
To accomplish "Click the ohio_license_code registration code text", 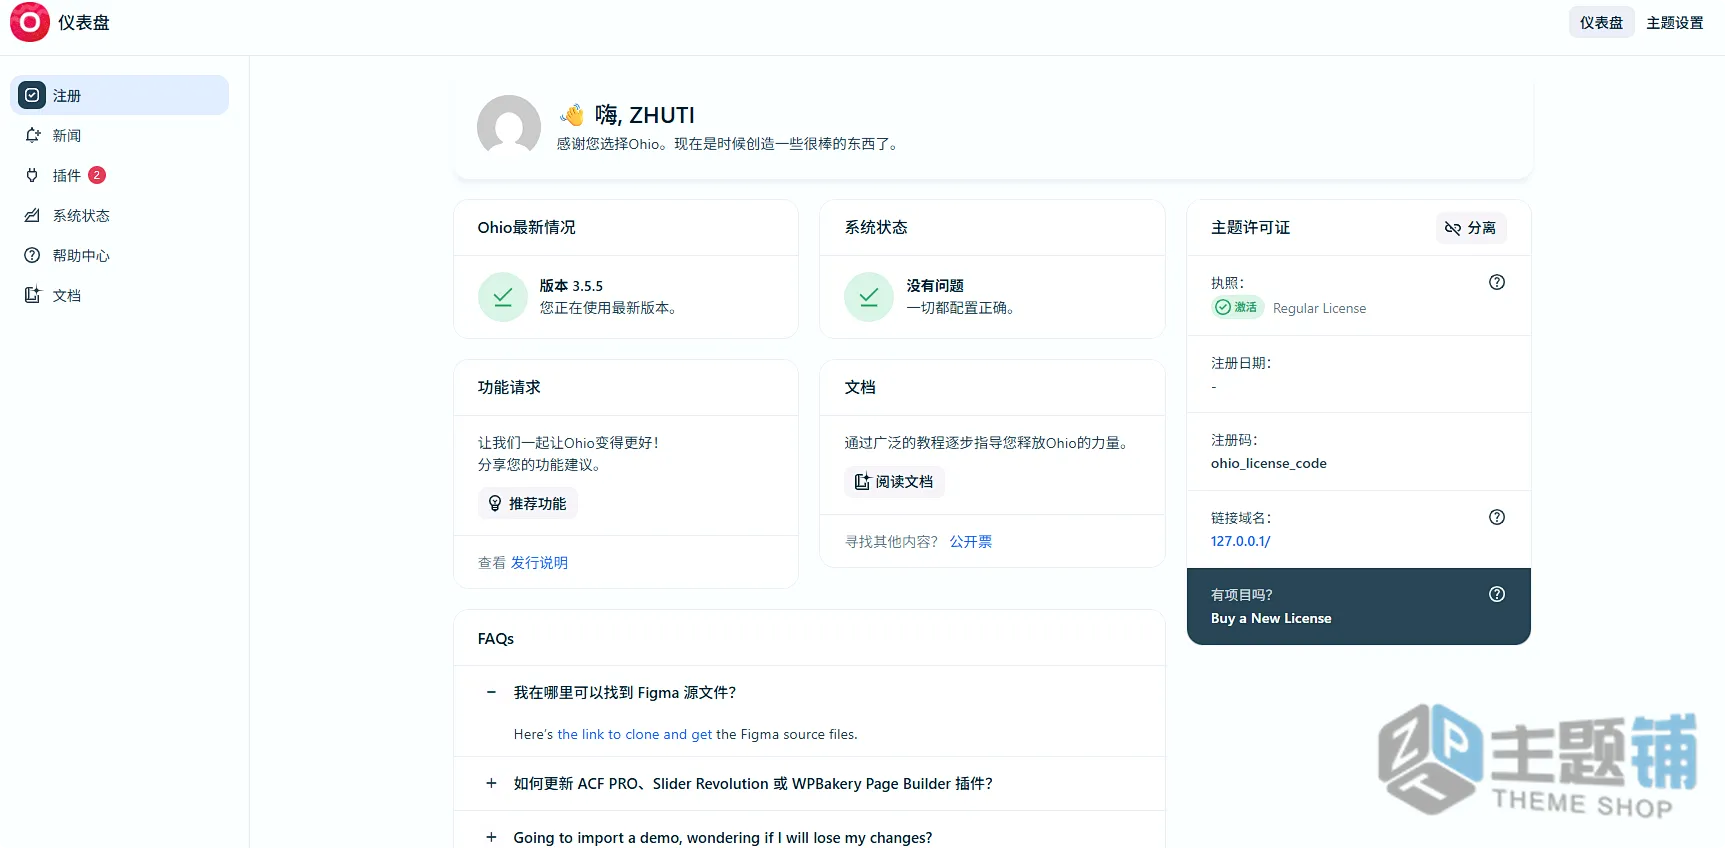I will click(1269, 464).
